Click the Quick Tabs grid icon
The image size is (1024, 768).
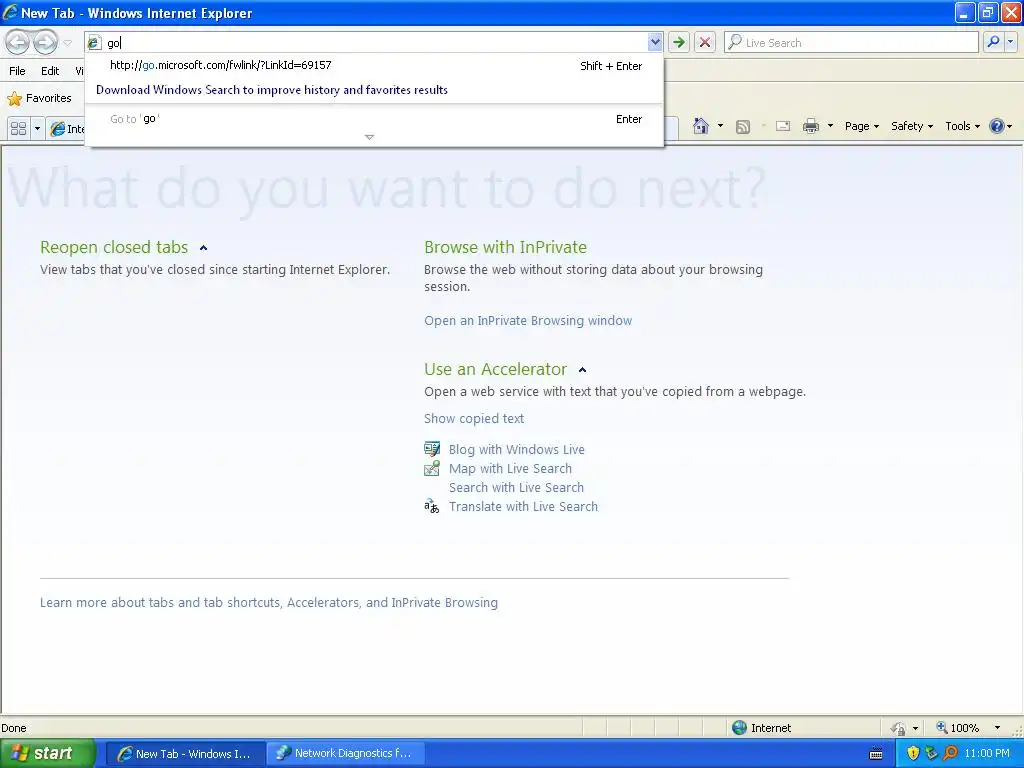[18, 128]
